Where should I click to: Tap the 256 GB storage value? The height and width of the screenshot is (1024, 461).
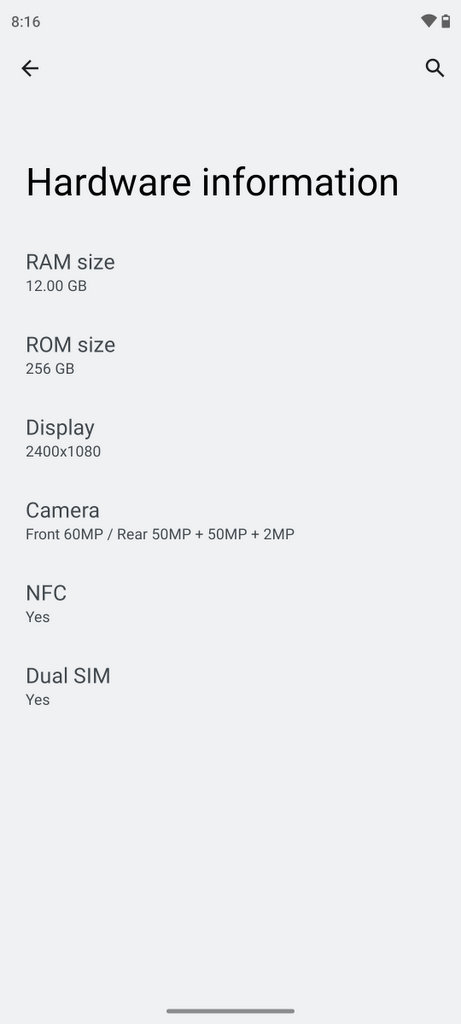click(x=50, y=369)
